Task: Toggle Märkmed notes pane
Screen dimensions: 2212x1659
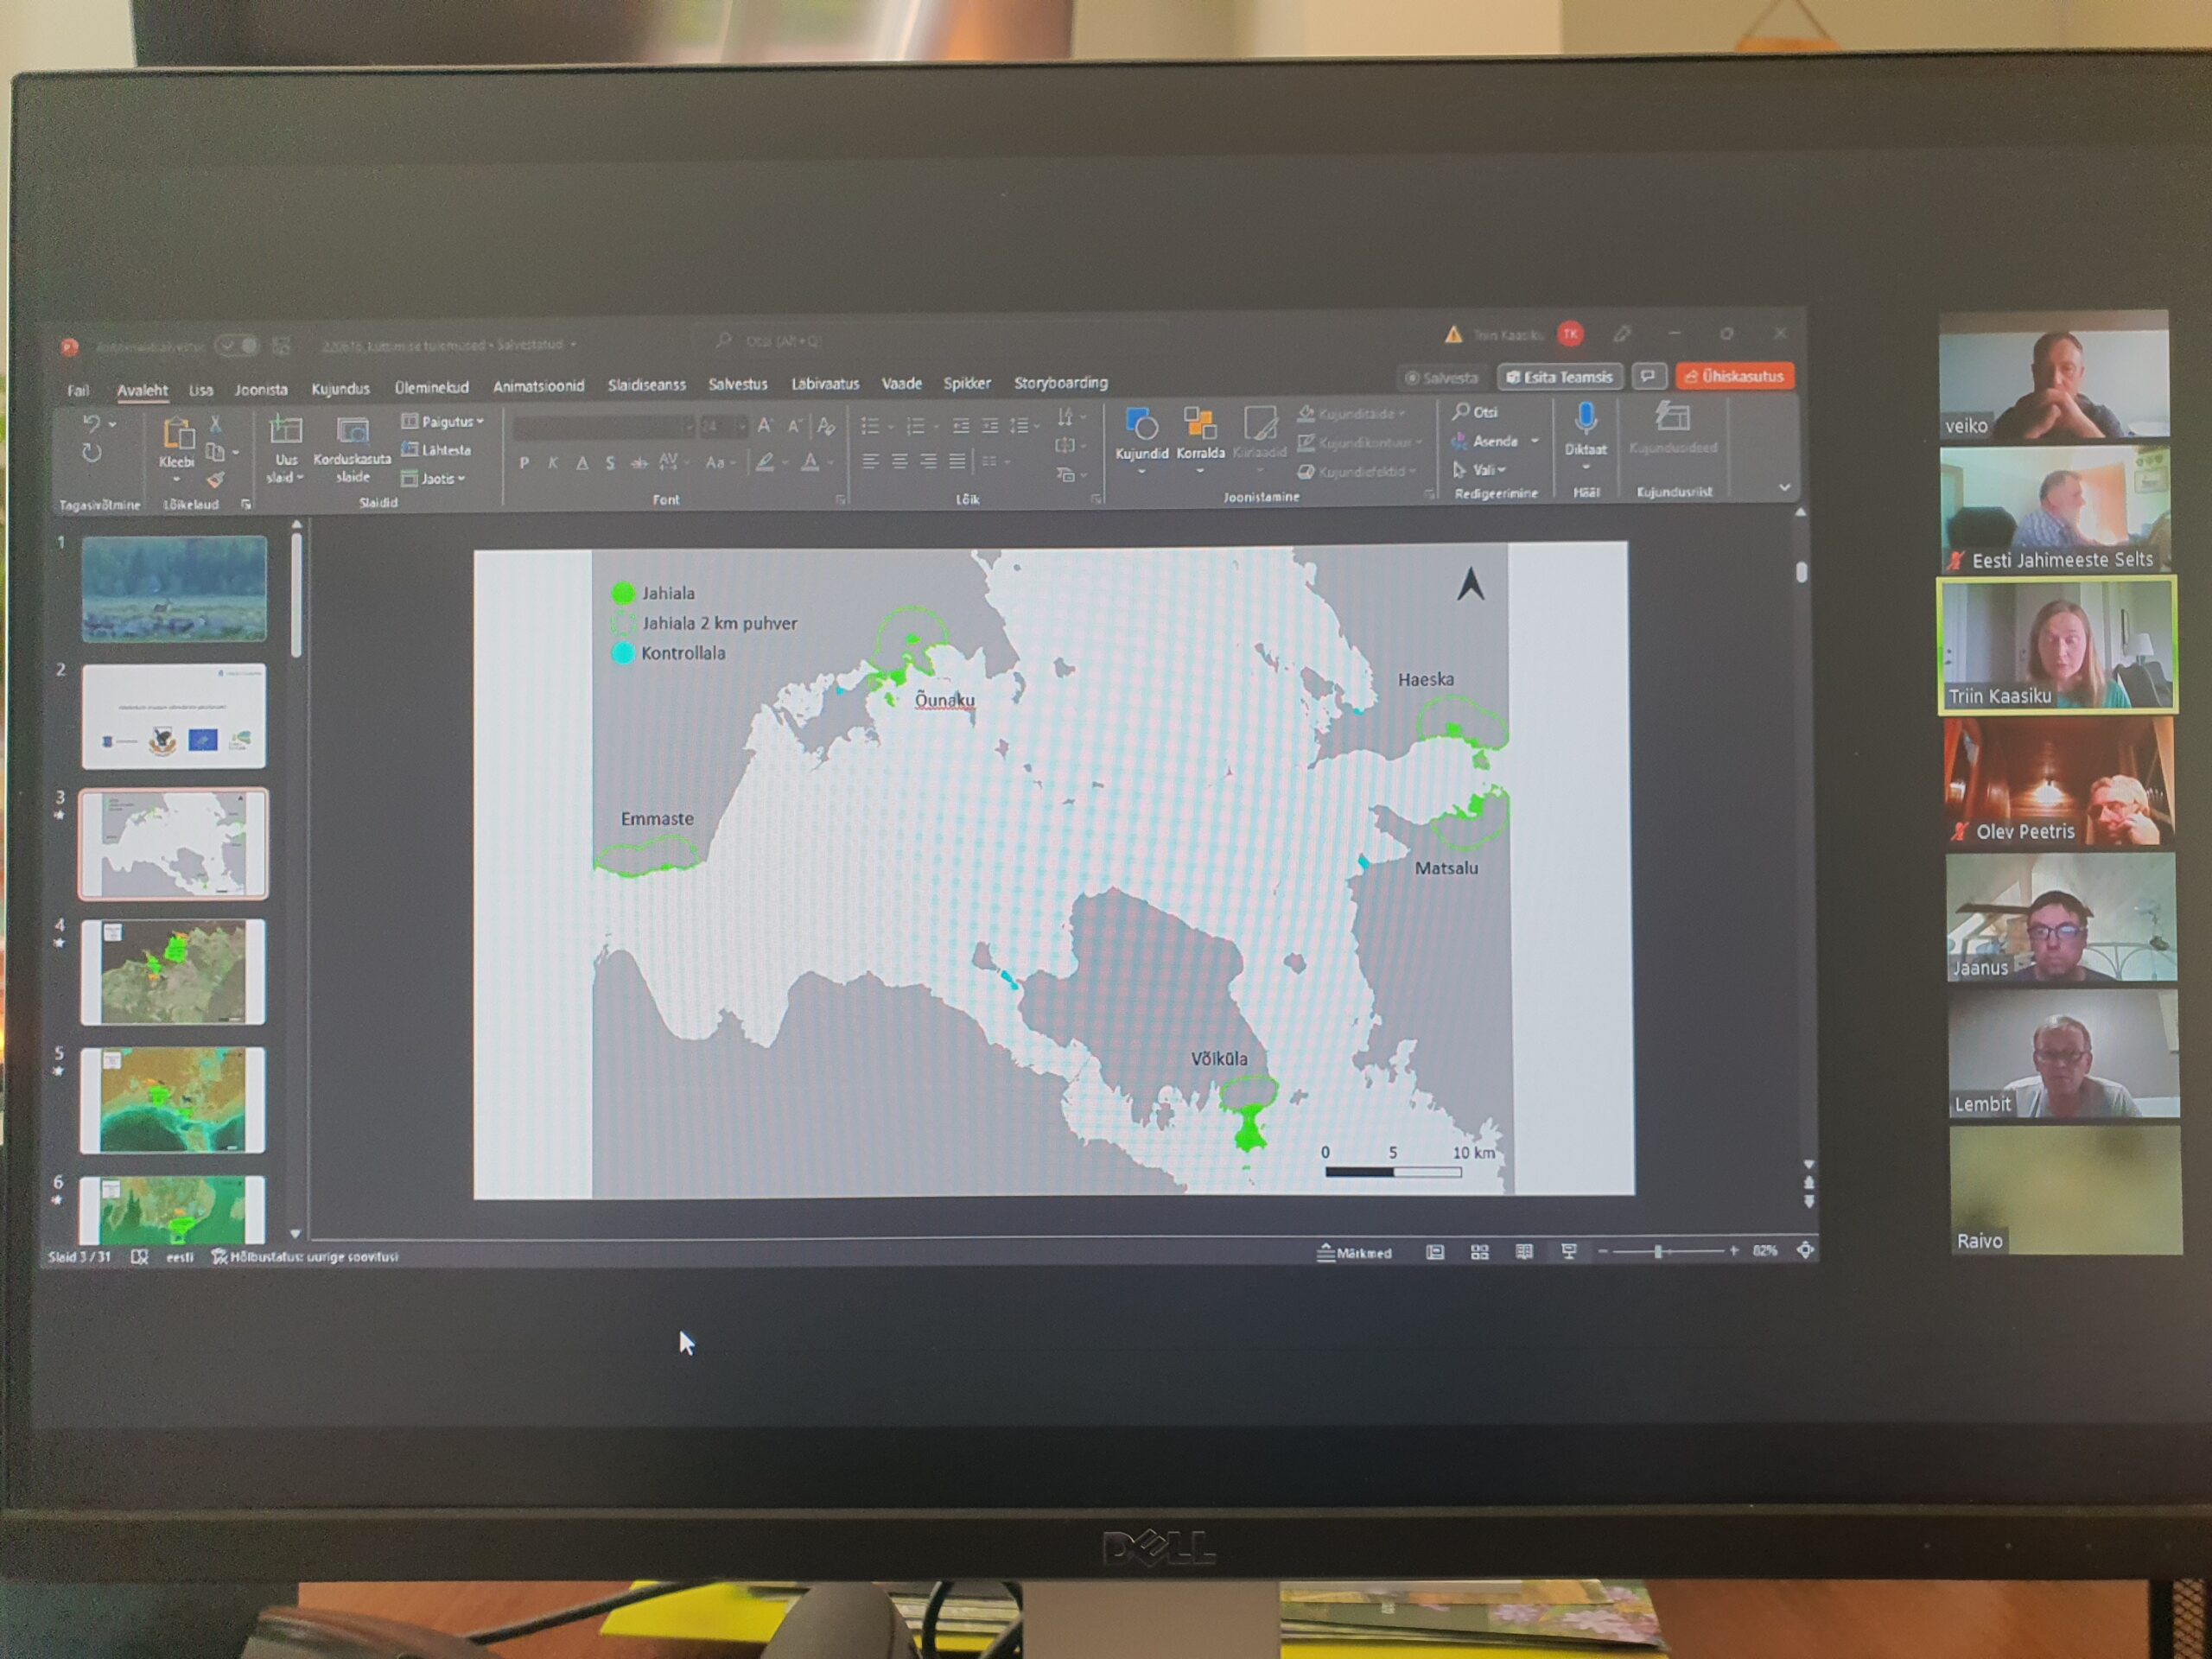Action: click(x=1355, y=1253)
